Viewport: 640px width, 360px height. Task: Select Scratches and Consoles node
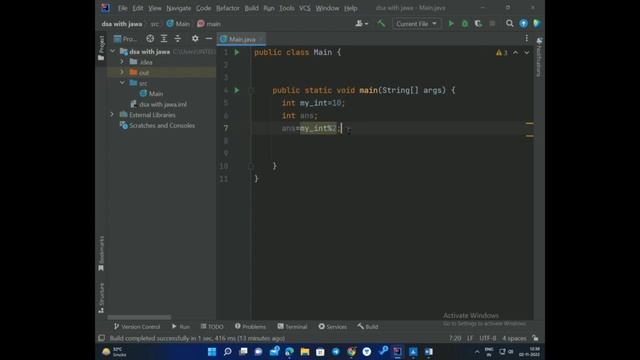(157, 126)
